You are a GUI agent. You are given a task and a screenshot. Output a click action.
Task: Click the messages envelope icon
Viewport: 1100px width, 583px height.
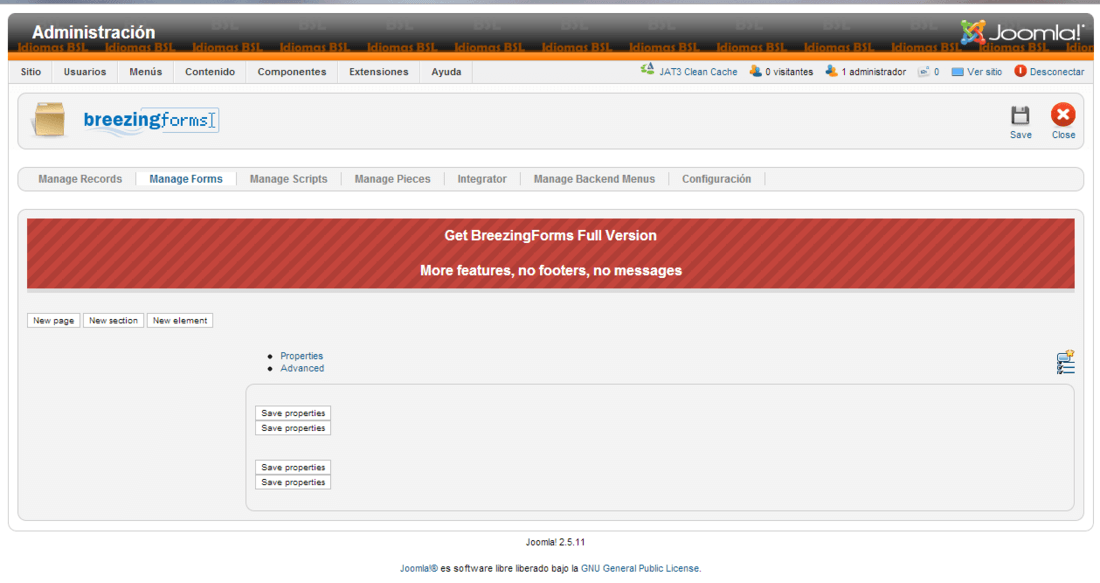[924, 72]
